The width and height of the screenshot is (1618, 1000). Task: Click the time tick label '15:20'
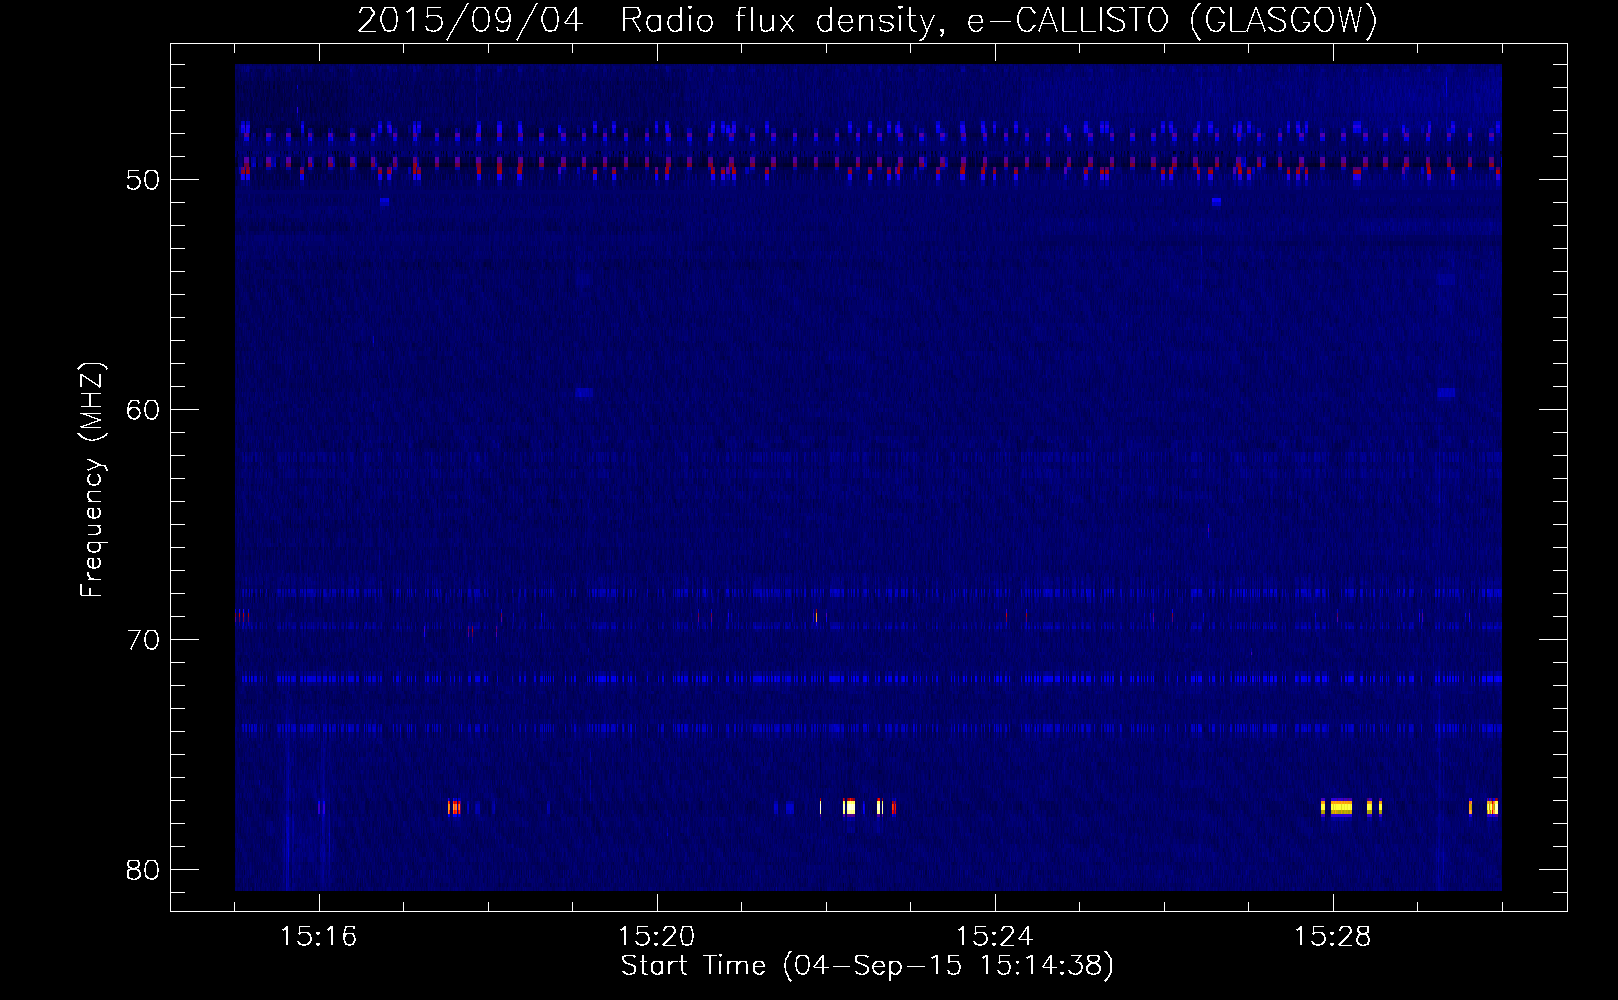coord(656,937)
